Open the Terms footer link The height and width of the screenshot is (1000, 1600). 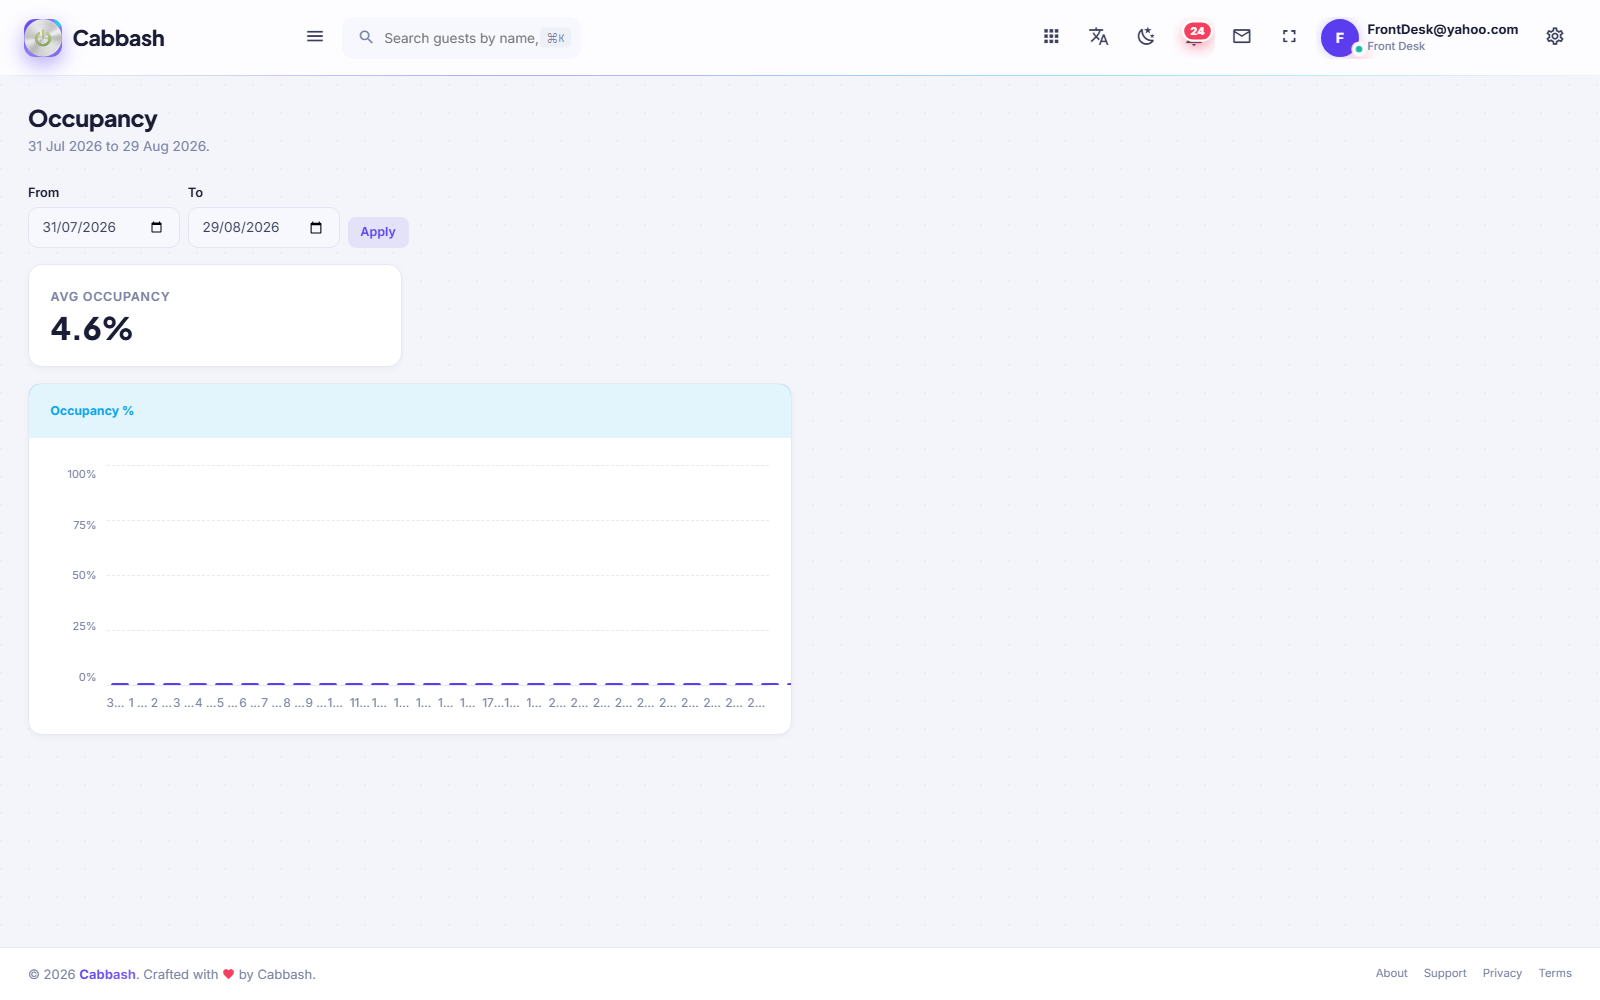[1555, 973]
